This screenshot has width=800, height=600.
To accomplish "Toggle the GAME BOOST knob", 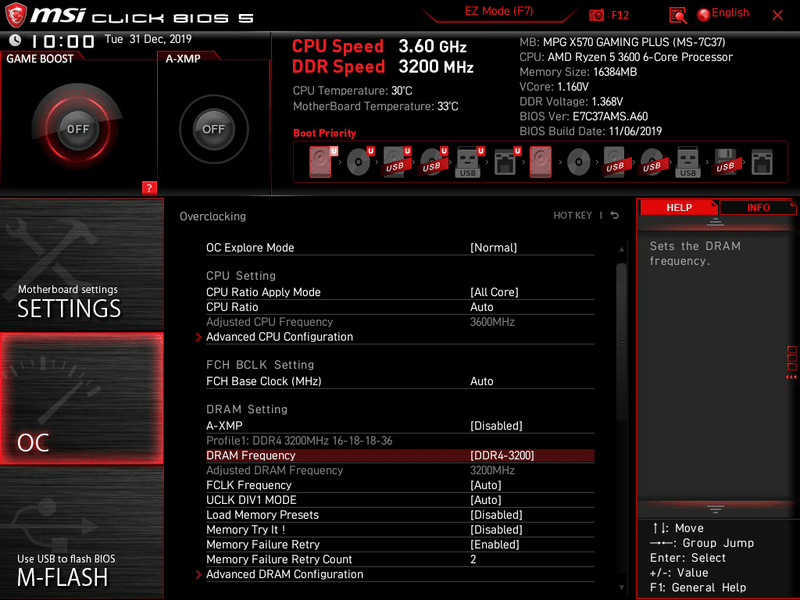I will (x=78, y=129).
